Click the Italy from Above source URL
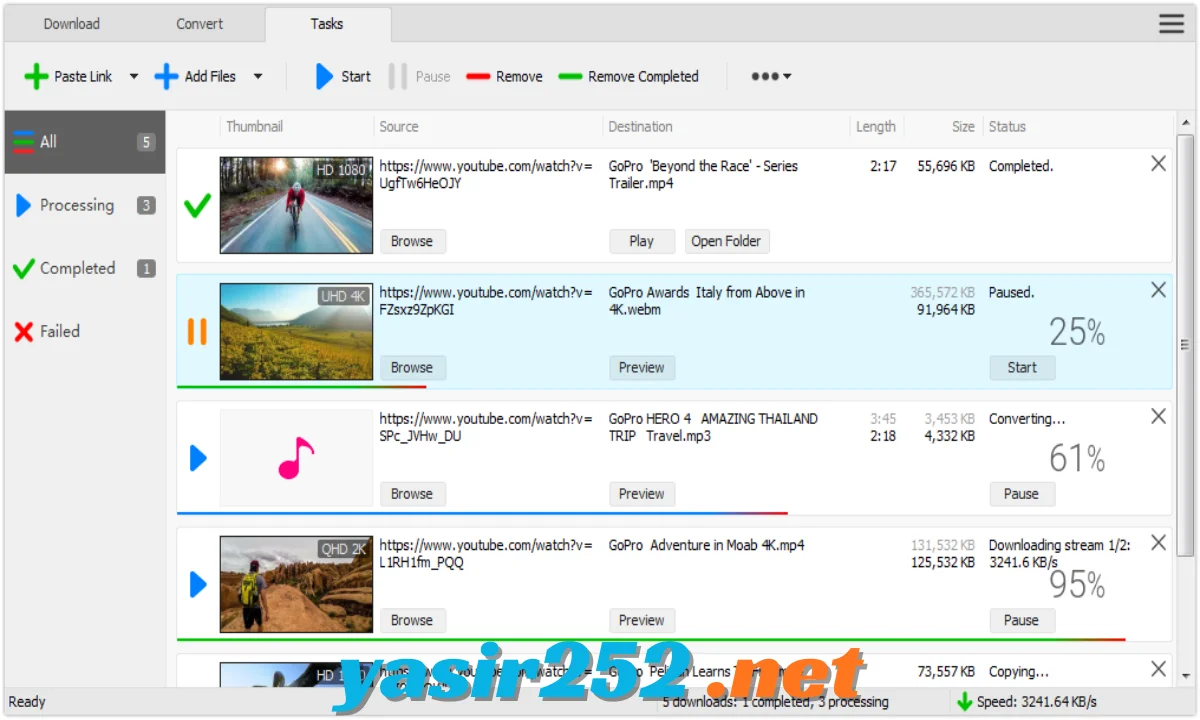This screenshot has width=1200, height=720. 486,301
